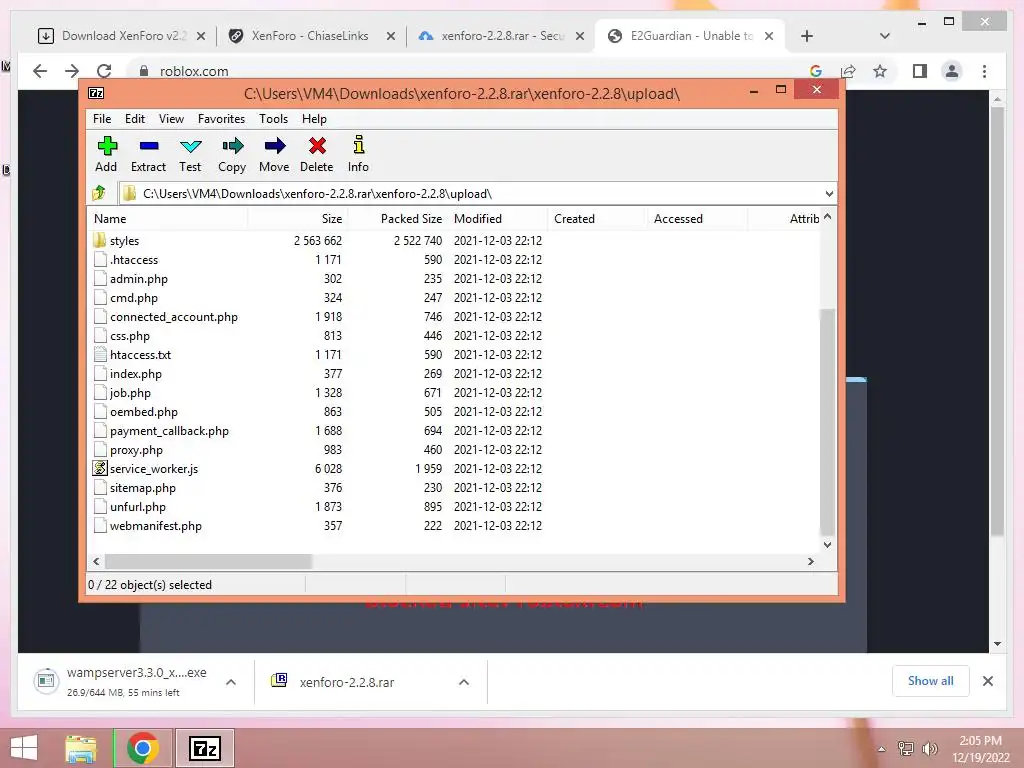Click the share page icon in Chrome
Viewport: 1024px width, 768px height.
tap(848, 71)
